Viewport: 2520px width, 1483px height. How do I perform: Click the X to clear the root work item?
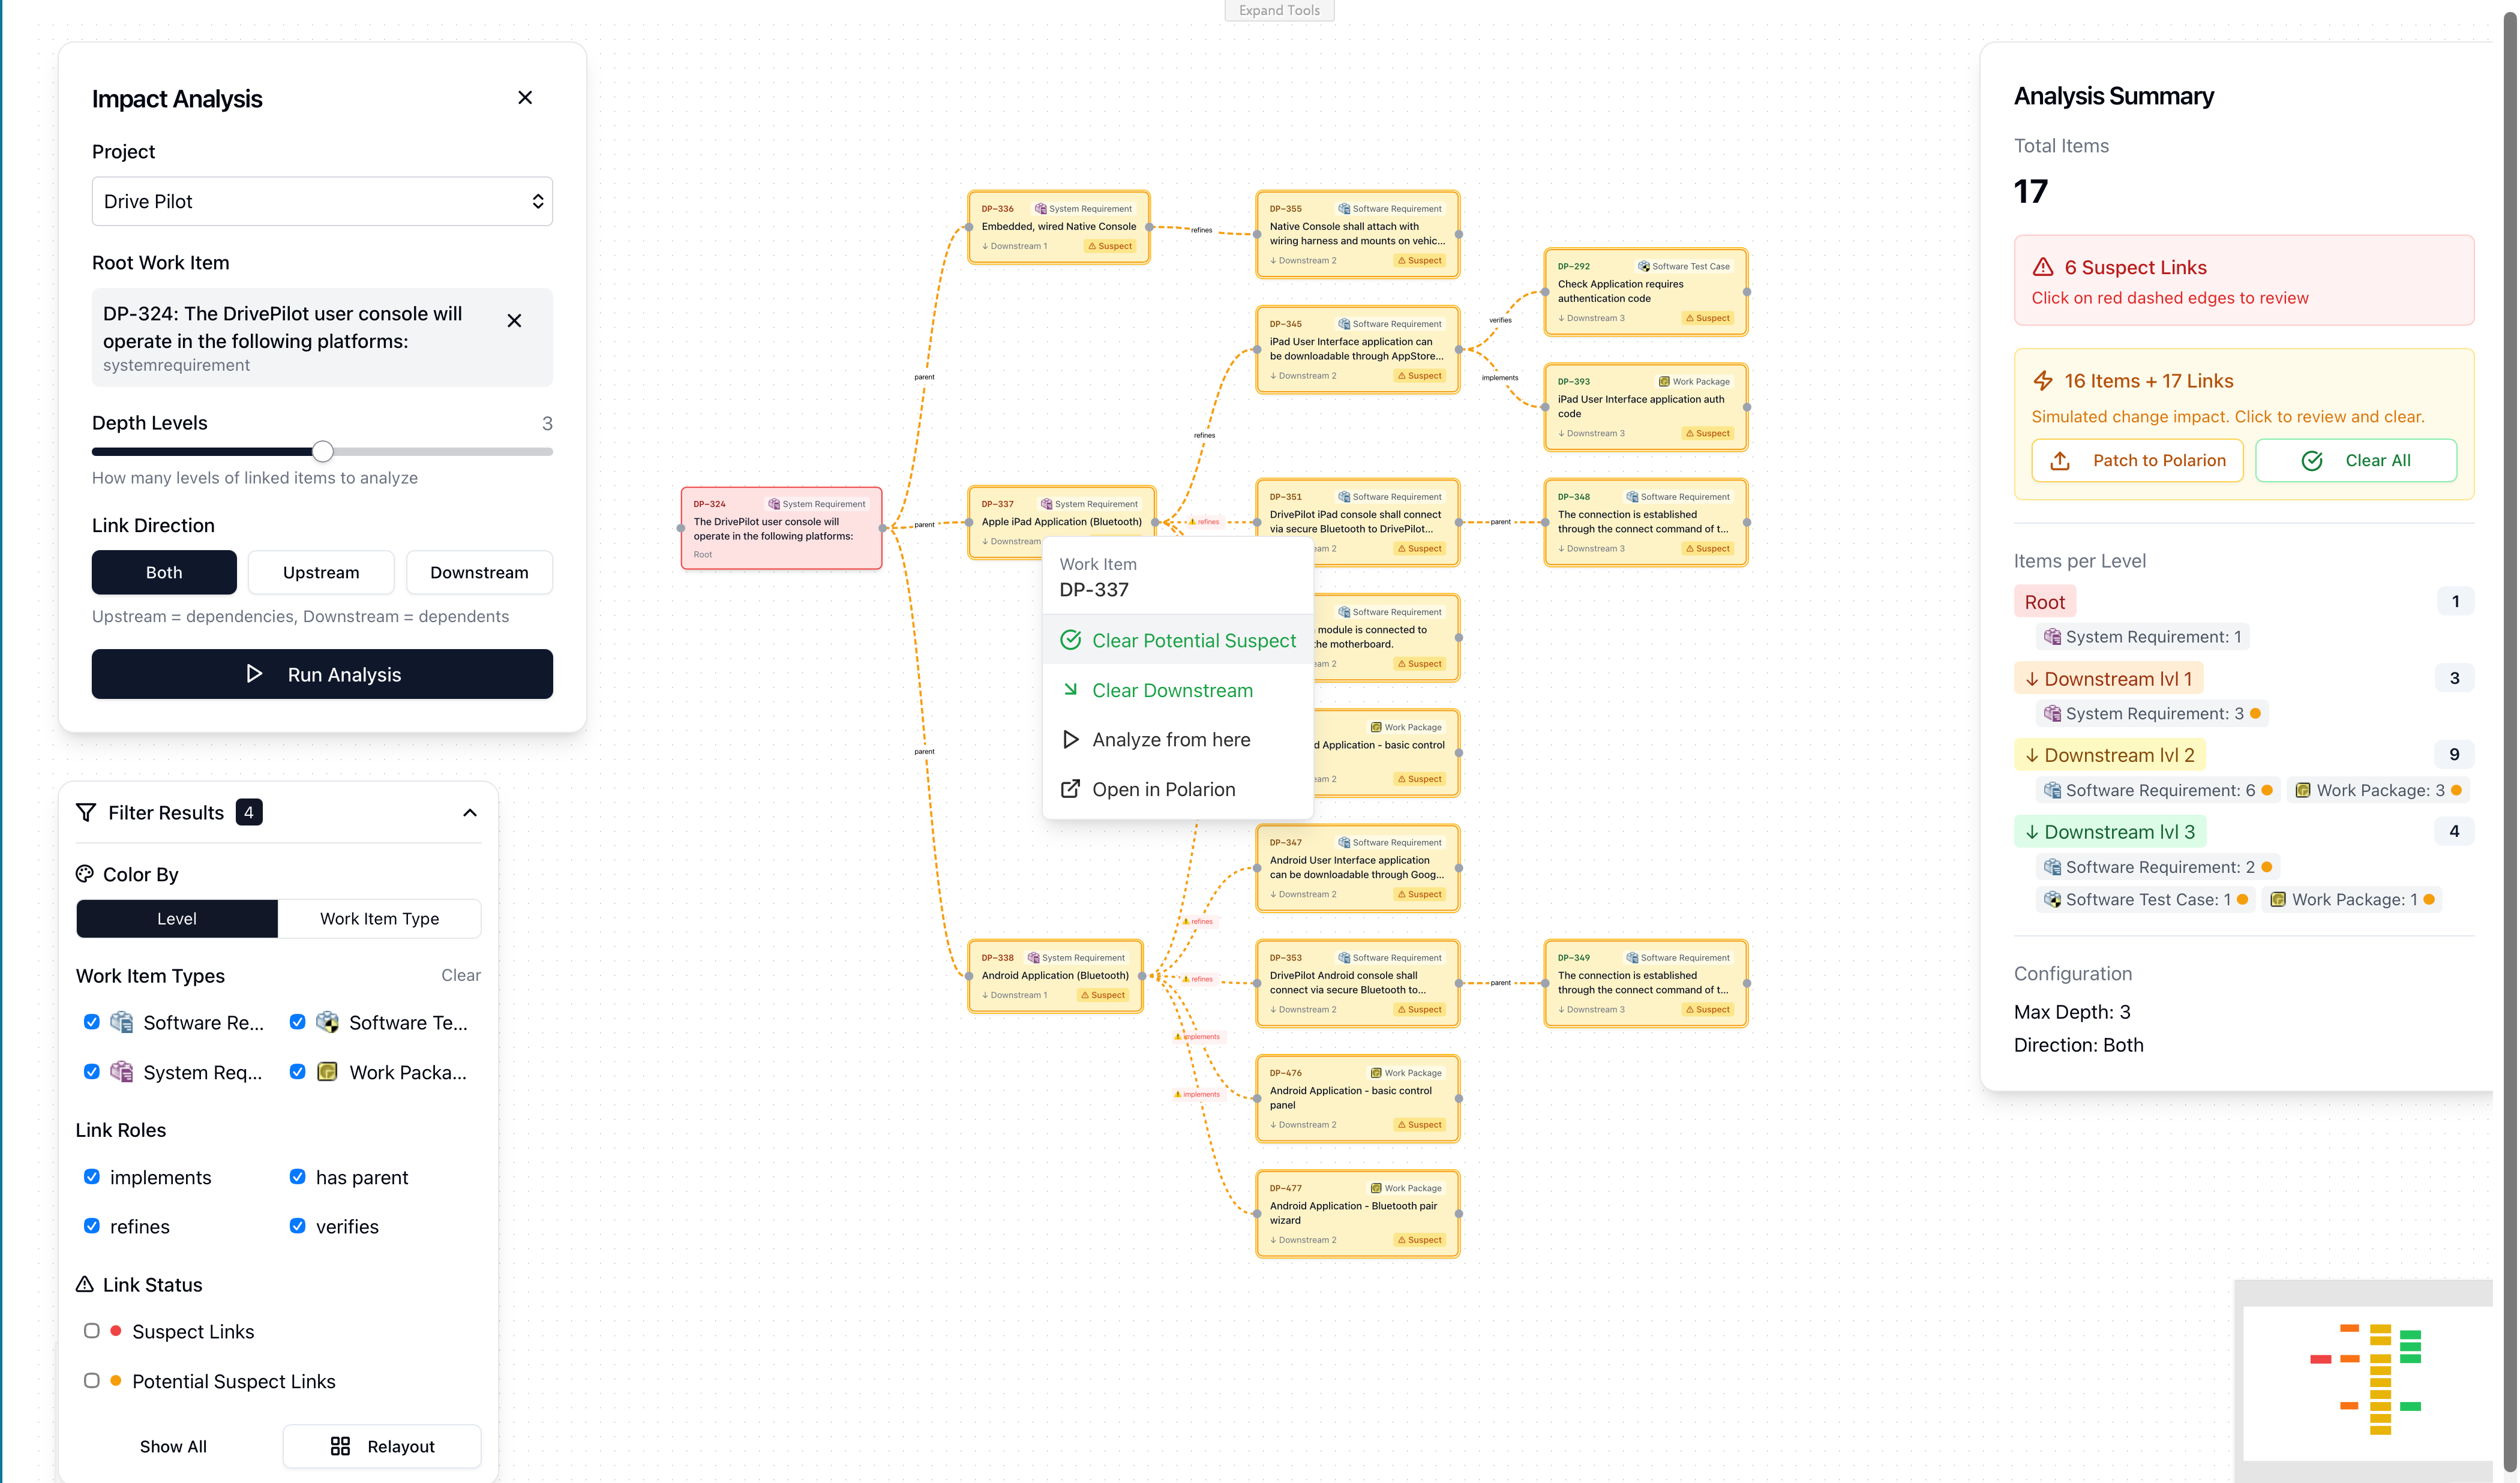pos(514,321)
